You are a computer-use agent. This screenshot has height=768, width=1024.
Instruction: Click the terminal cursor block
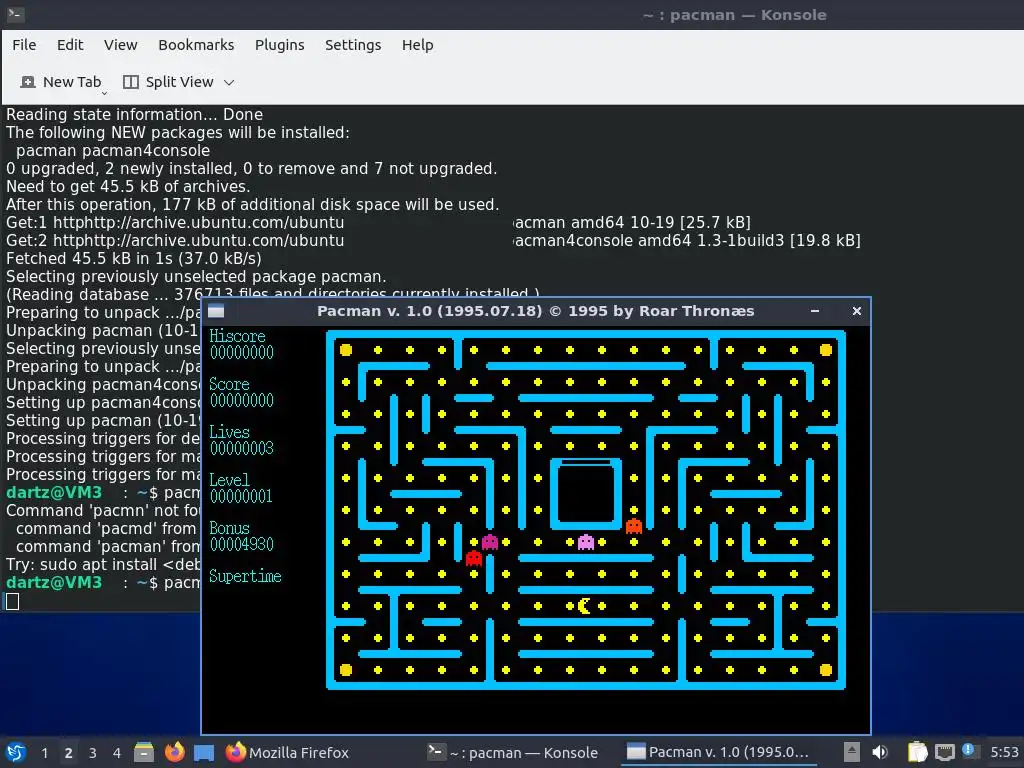[12, 601]
